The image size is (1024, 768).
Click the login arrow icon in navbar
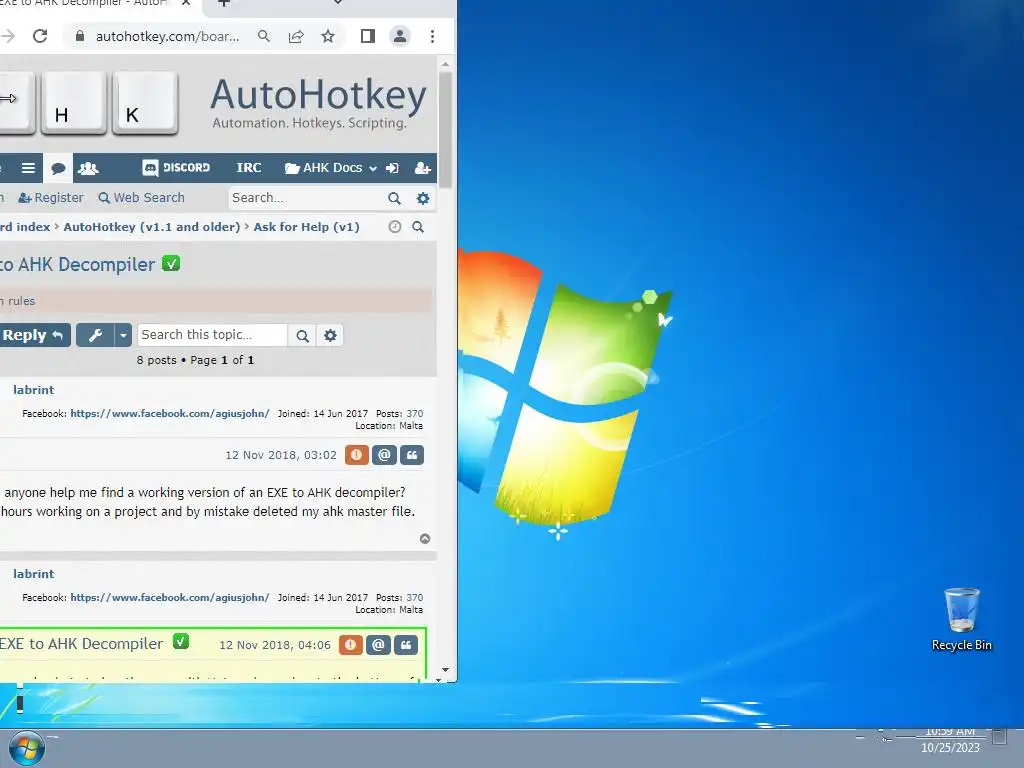click(392, 168)
